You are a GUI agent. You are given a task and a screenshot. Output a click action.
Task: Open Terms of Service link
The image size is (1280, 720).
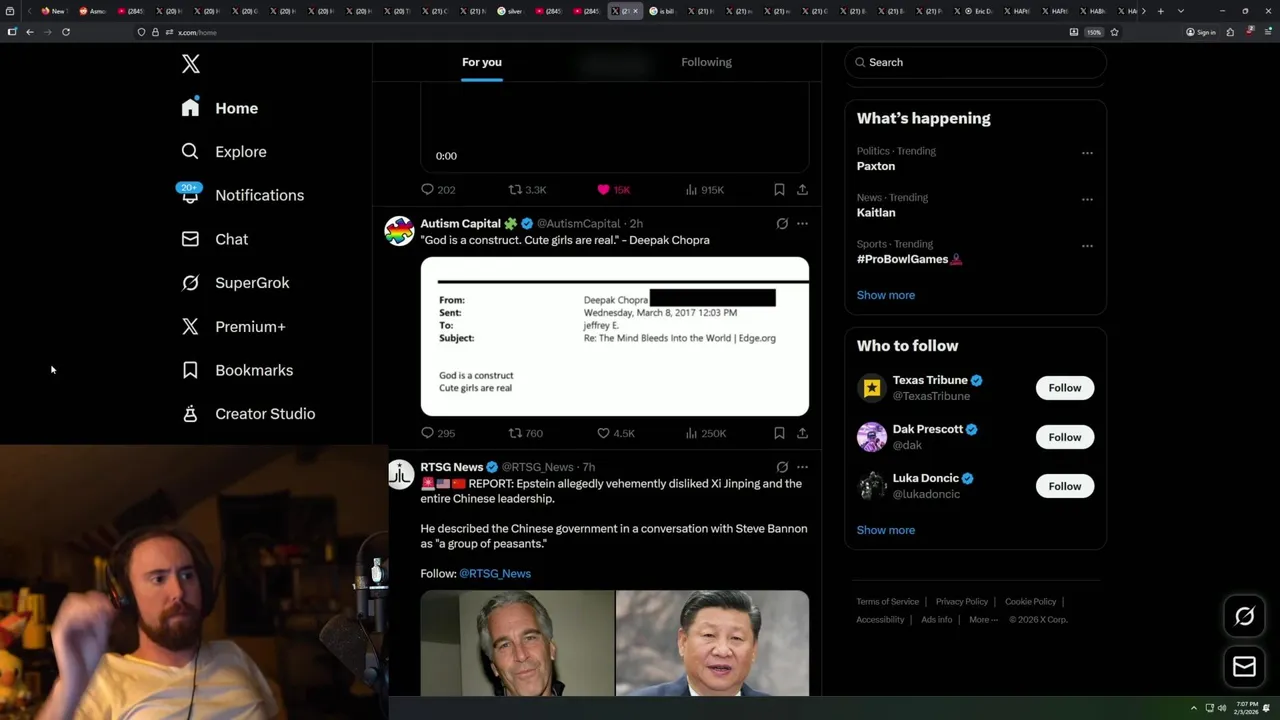click(887, 602)
